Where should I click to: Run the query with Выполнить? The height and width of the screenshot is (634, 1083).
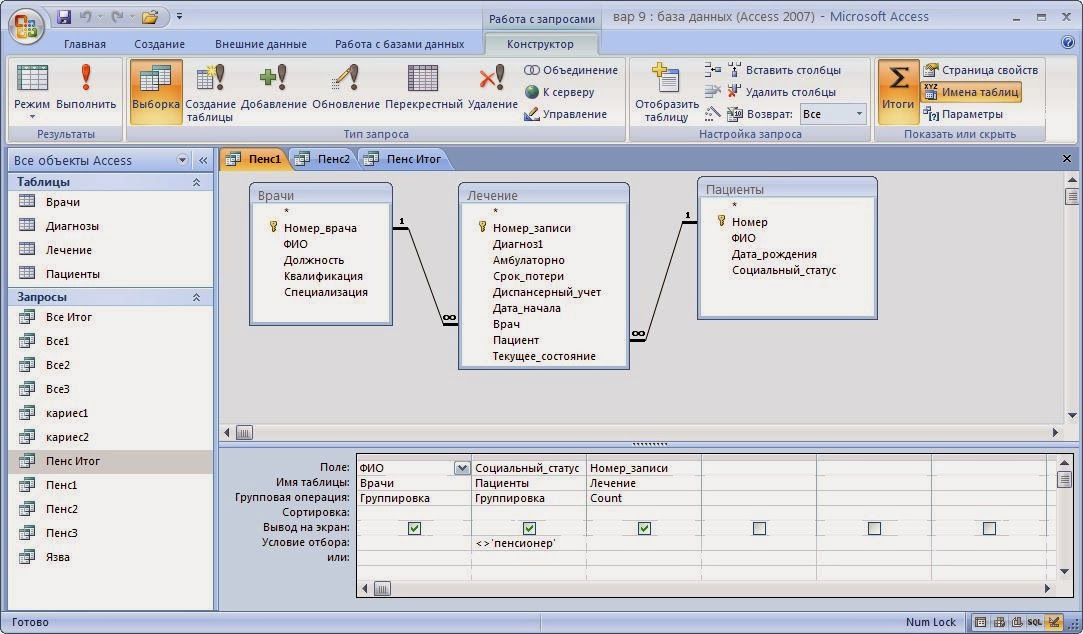[x=86, y=88]
